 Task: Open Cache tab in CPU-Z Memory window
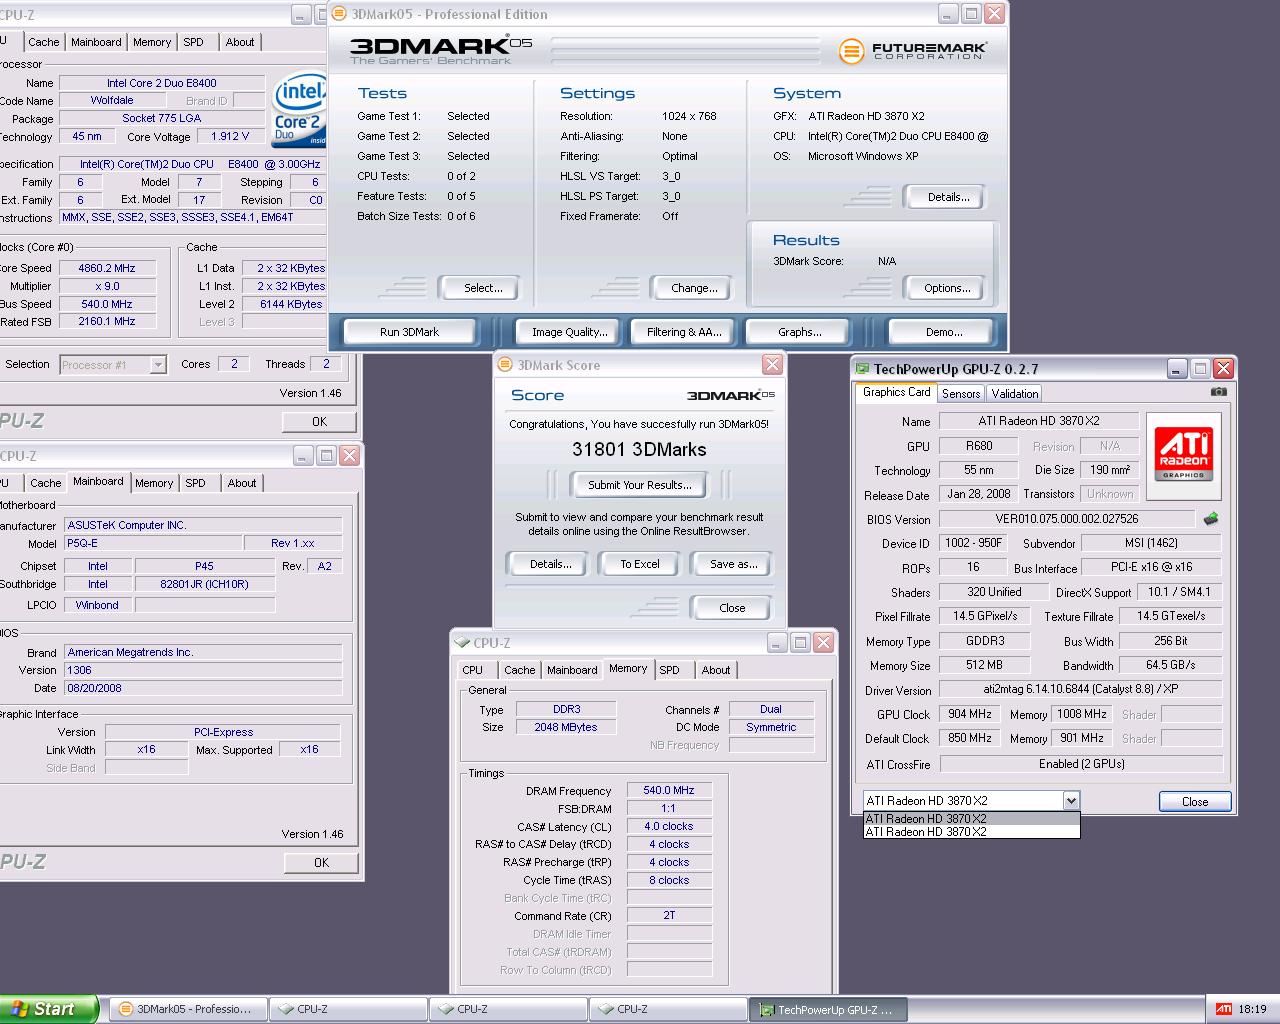(520, 670)
